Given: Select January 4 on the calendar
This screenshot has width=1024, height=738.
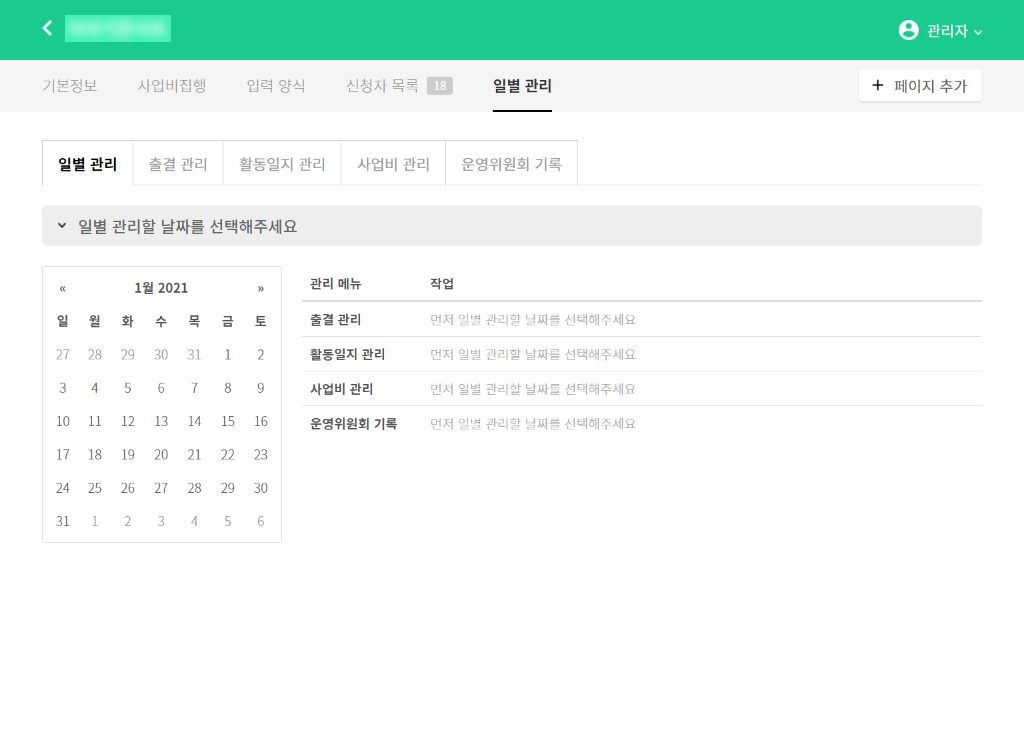Looking at the screenshot, I should (95, 388).
